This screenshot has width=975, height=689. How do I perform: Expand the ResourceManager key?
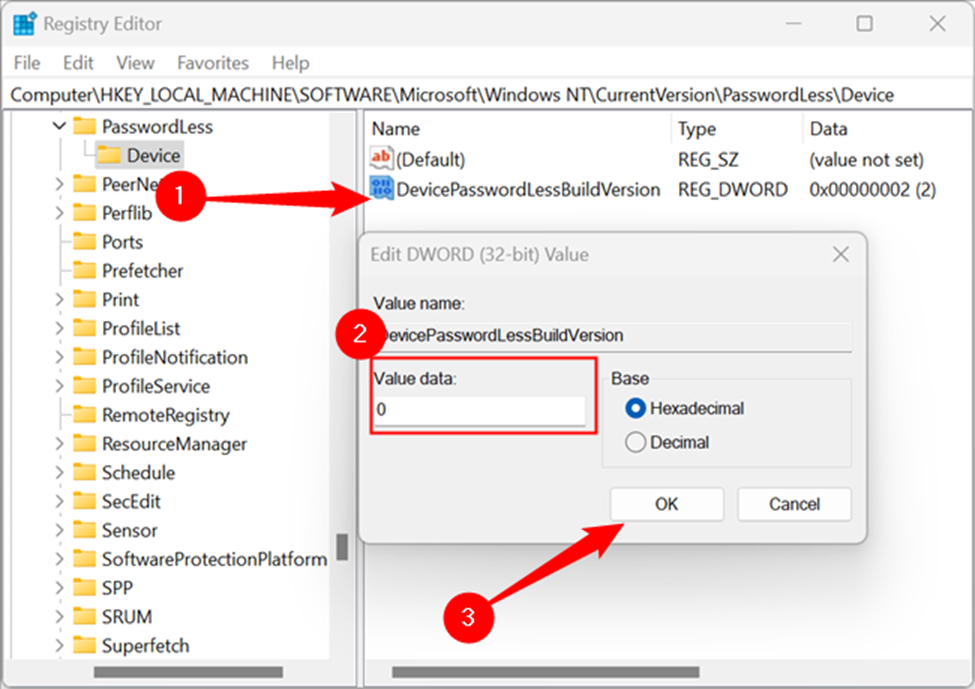coord(59,443)
